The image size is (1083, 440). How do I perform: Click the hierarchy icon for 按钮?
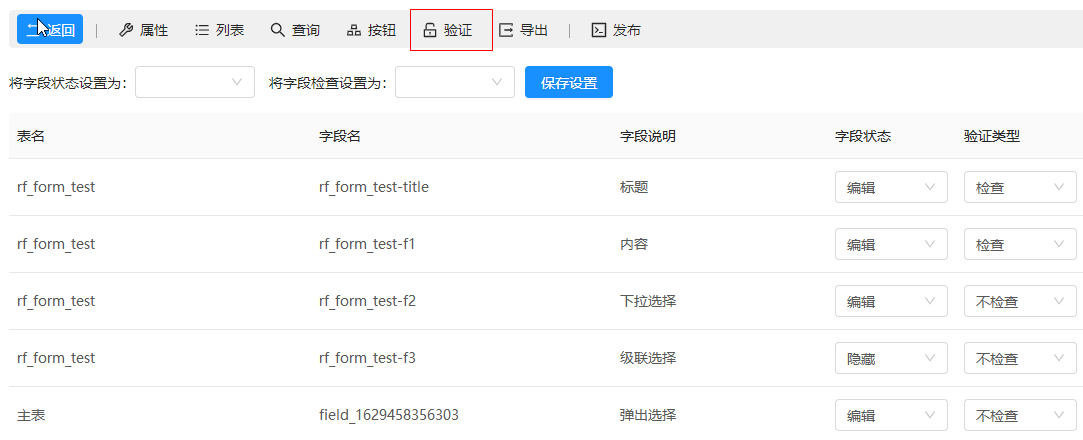click(x=354, y=30)
